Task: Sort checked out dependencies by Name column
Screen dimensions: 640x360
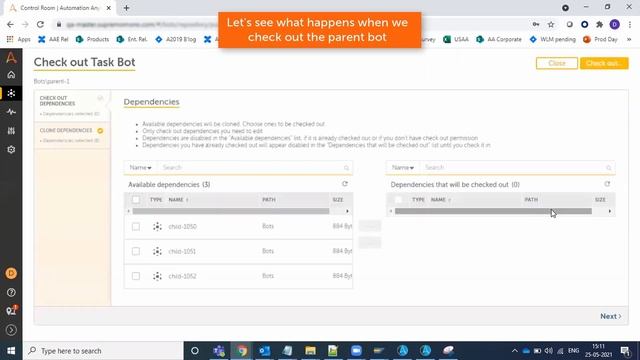Action: [x=441, y=200]
